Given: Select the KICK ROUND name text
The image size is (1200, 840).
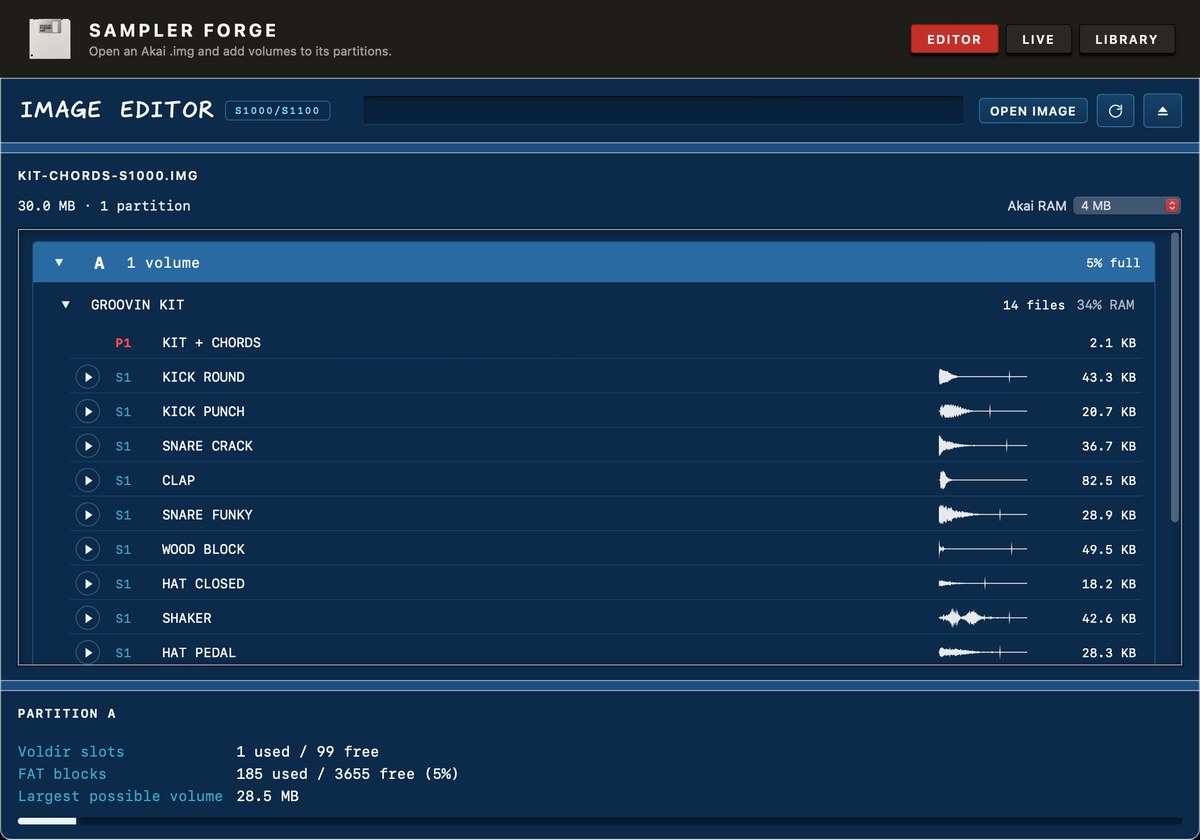Looking at the screenshot, I should [203, 377].
